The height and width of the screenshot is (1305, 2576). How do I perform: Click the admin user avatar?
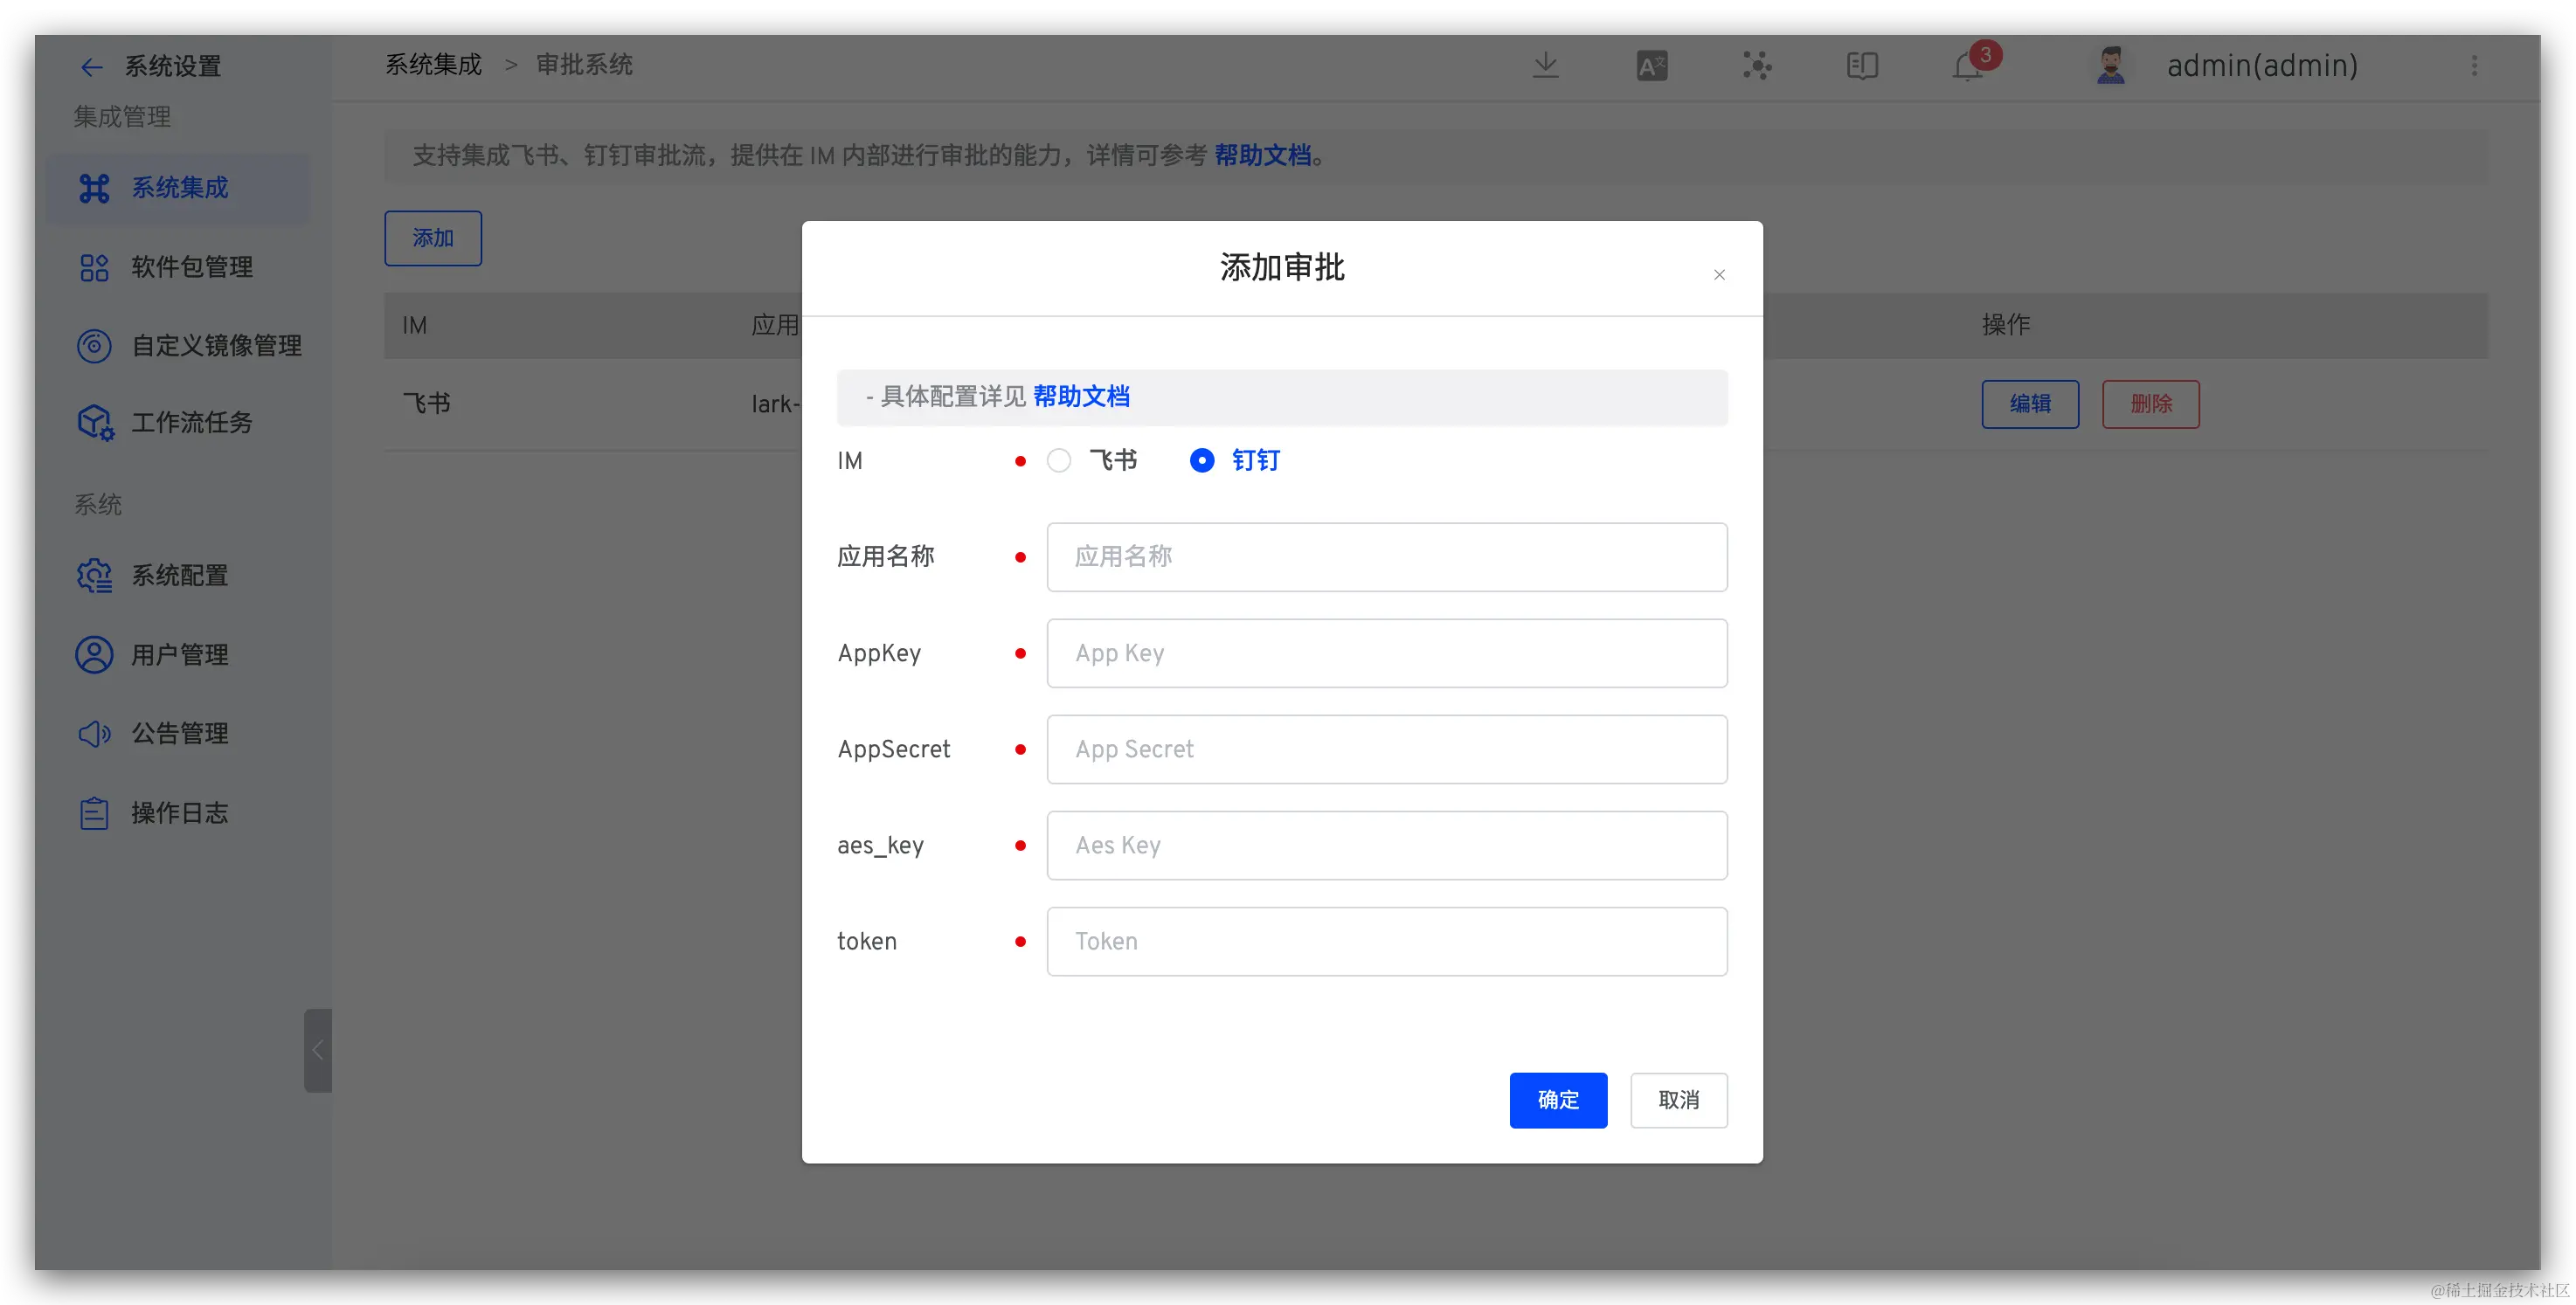click(2110, 66)
